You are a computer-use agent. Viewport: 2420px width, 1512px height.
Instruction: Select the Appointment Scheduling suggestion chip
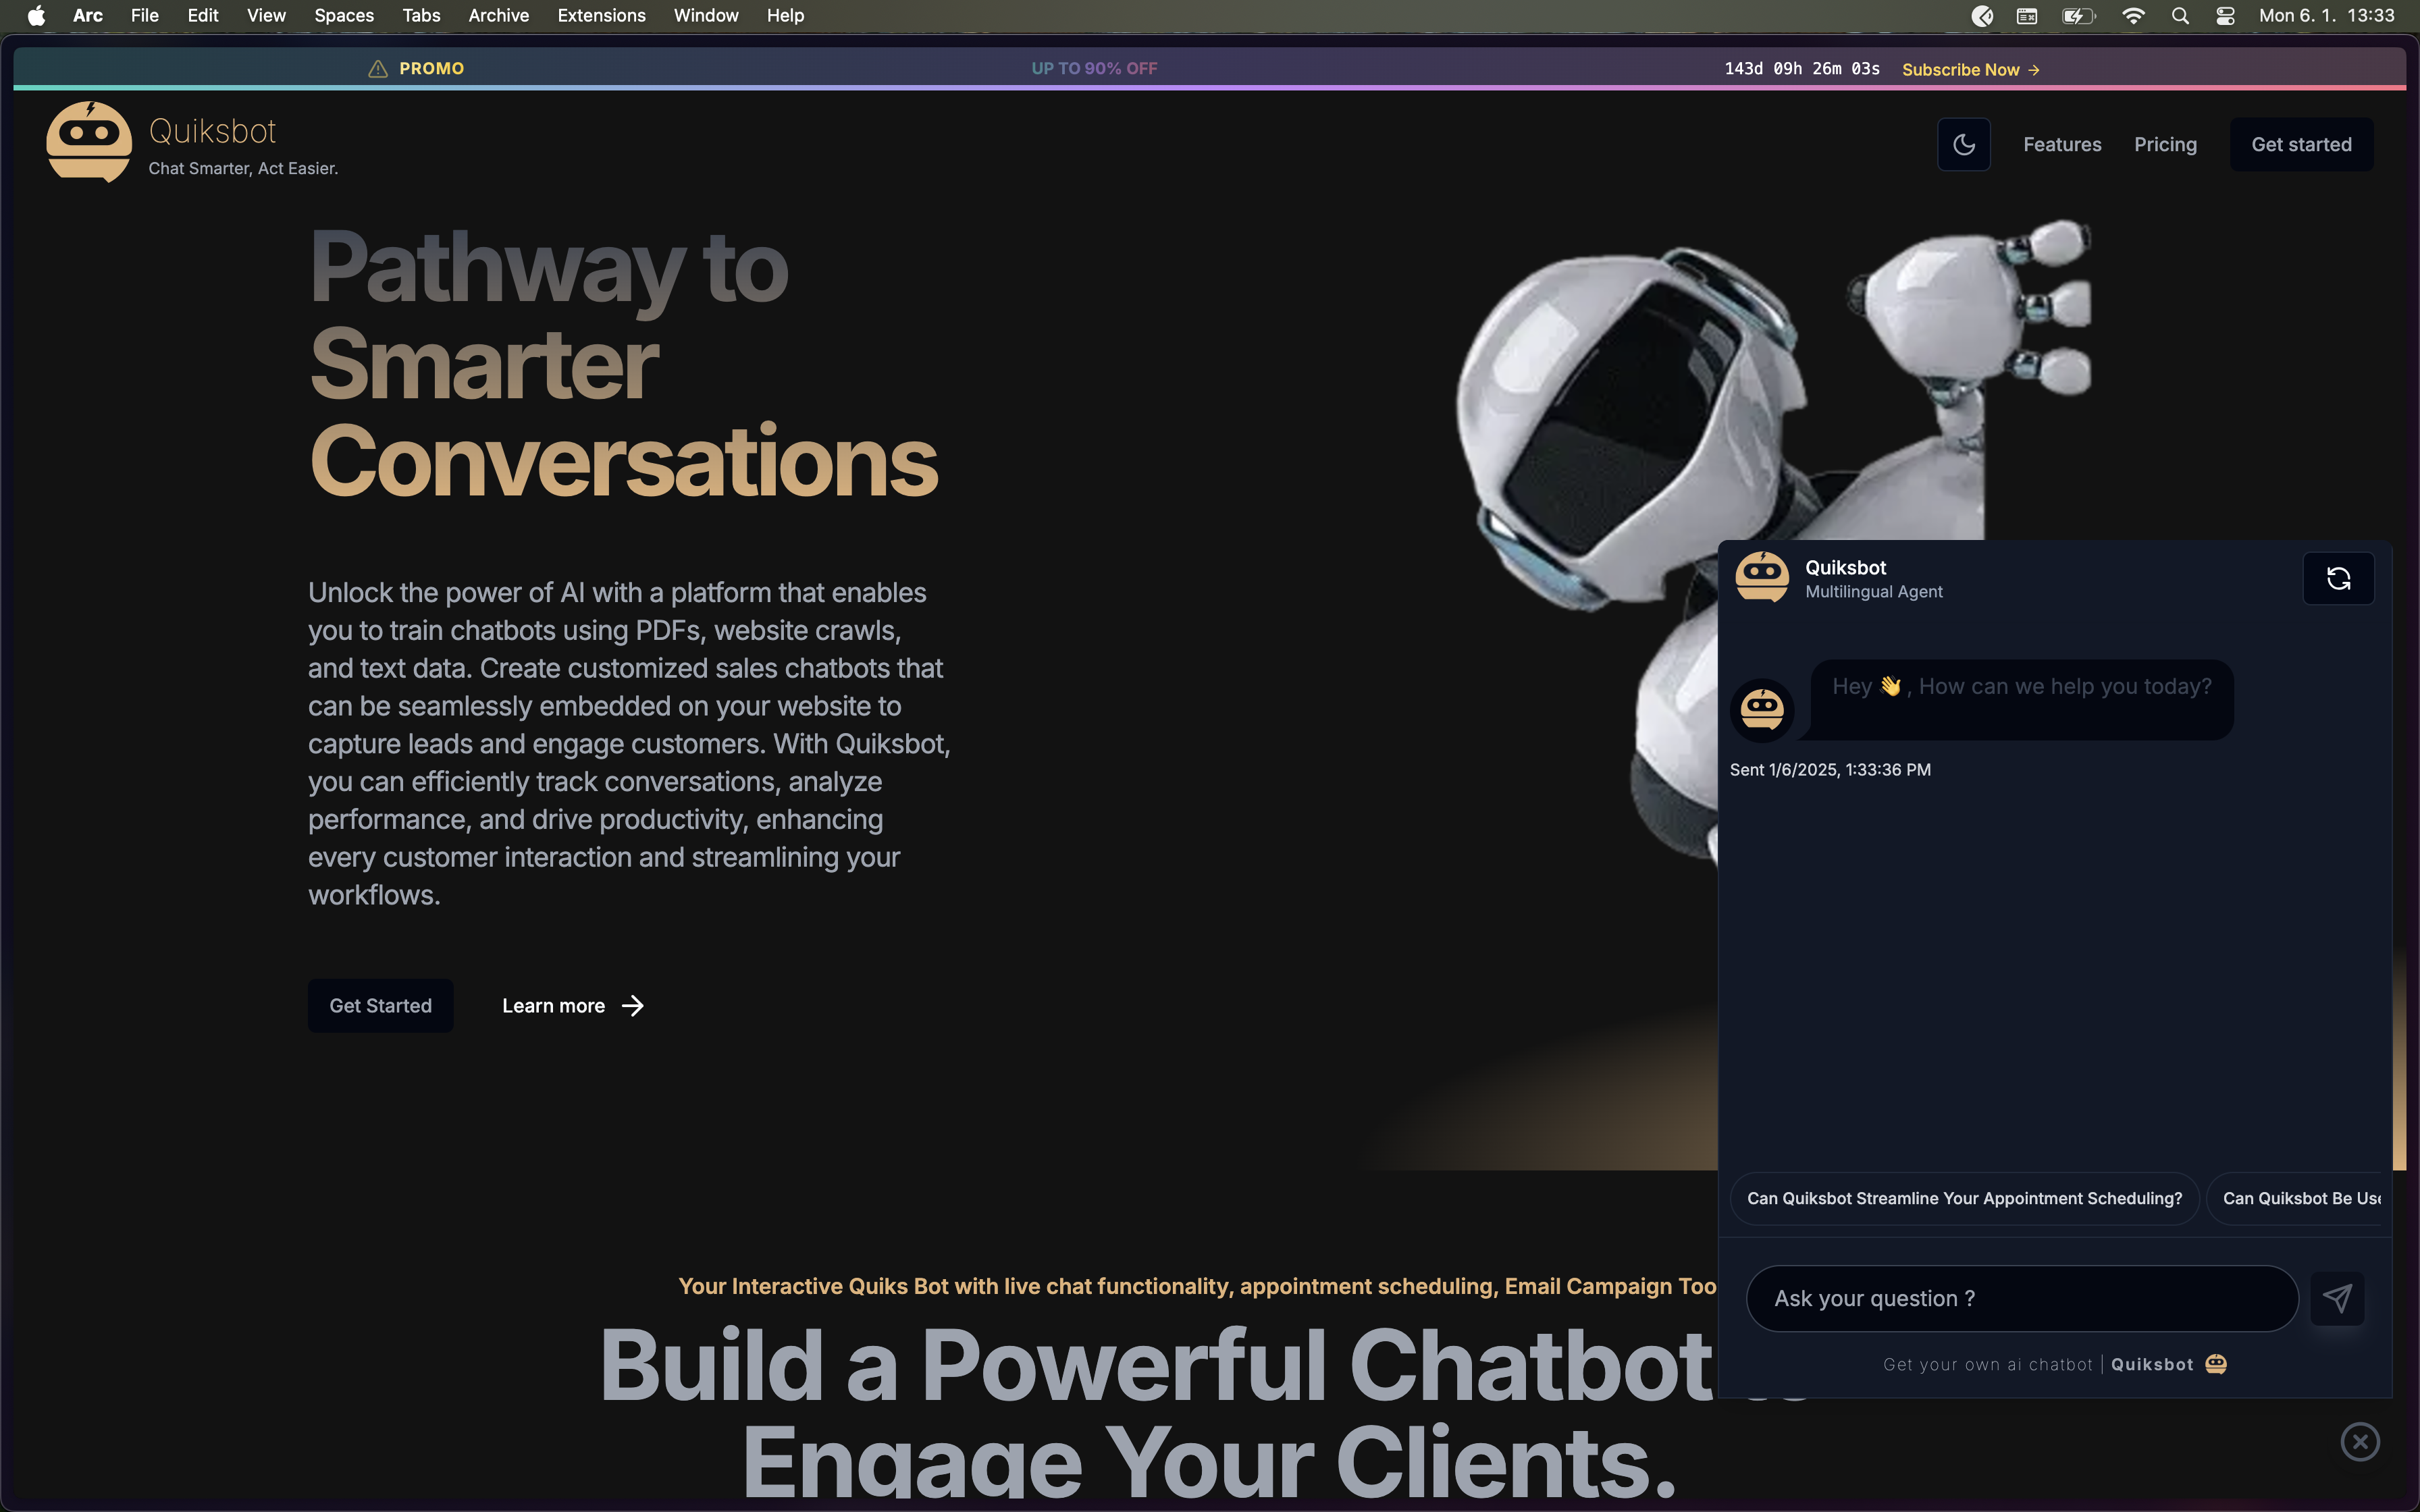pos(1964,1198)
